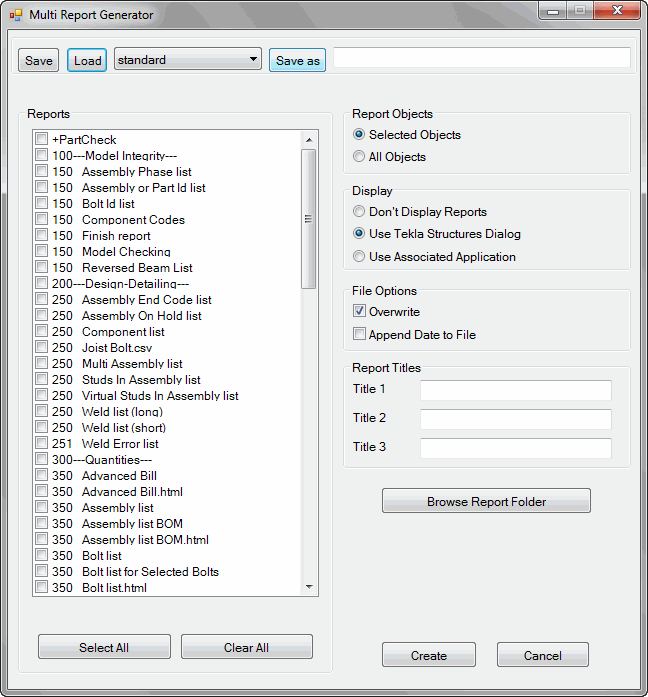Click the Title 3 input field
Screen dimensions: 648x697
tap(516, 448)
